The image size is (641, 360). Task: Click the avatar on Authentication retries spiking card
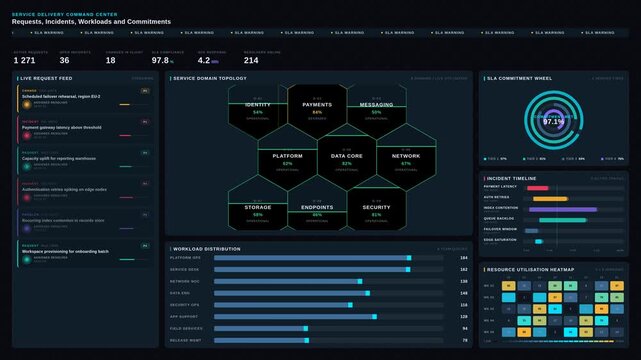tap(27, 197)
